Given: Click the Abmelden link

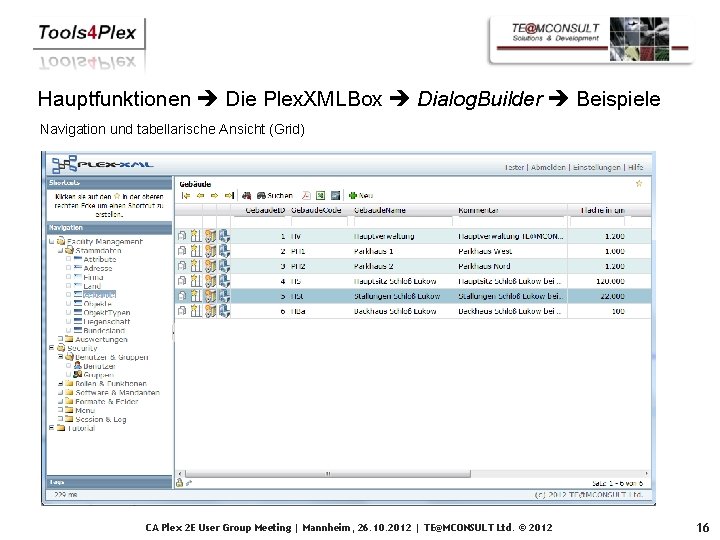Looking at the screenshot, I should 548,167.
